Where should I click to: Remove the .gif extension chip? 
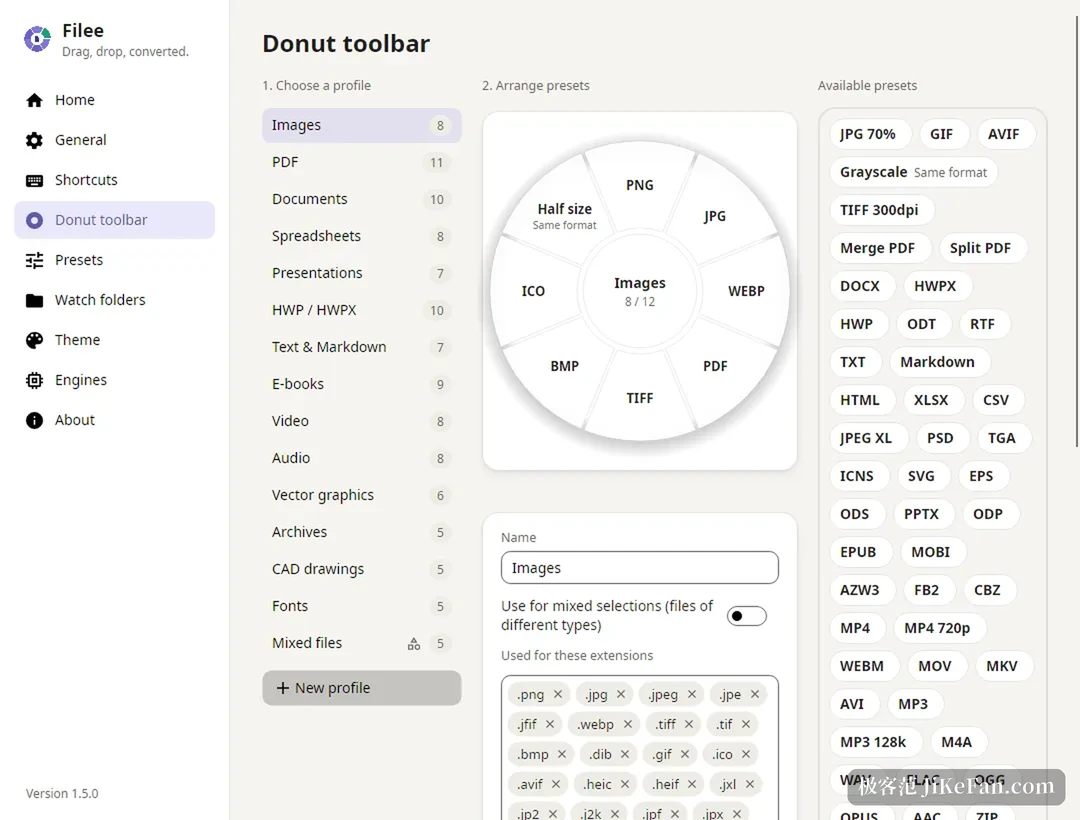[x=685, y=754]
